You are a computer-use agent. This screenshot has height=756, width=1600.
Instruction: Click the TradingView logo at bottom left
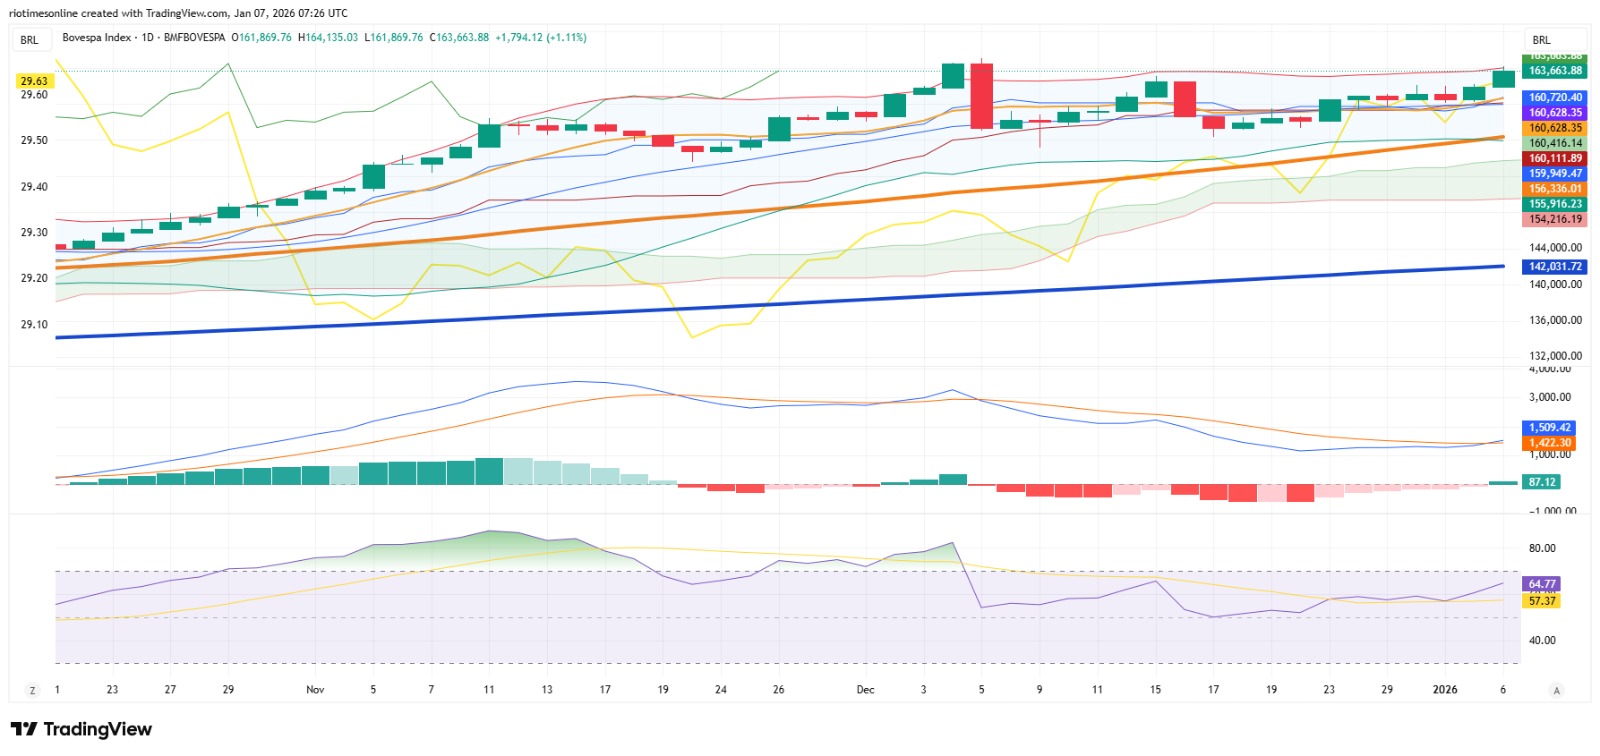81,729
